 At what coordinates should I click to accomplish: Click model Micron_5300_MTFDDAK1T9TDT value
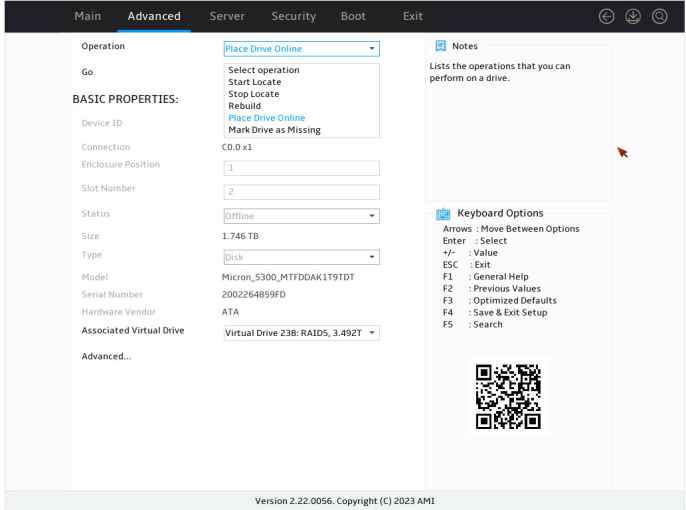288,277
